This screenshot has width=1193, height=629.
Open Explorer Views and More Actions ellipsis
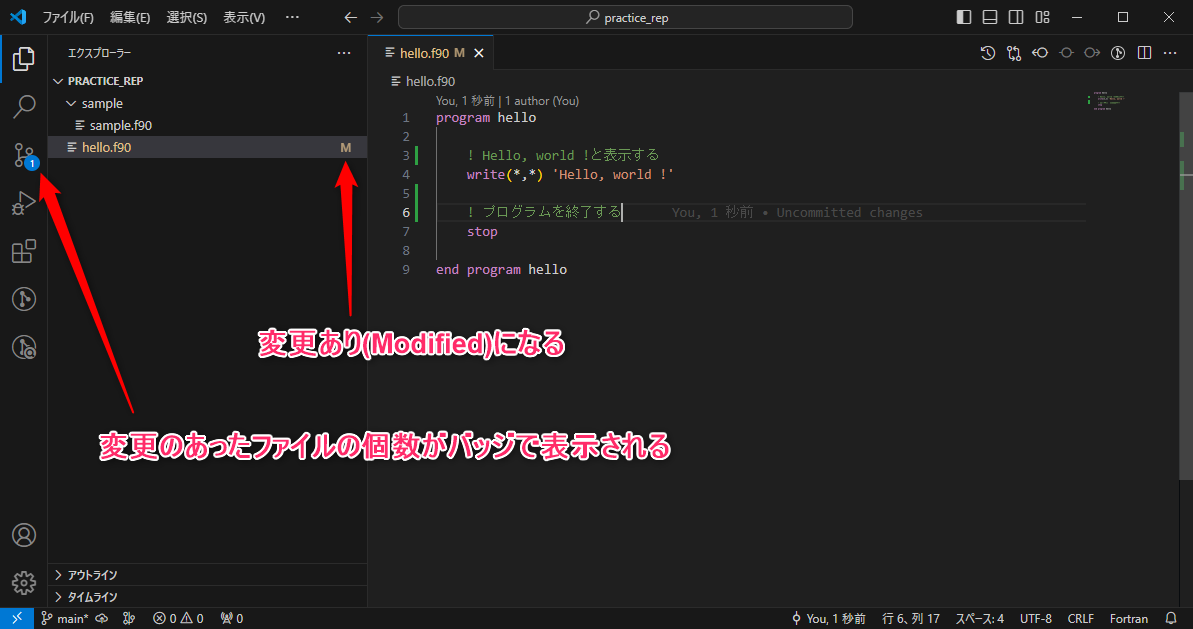click(344, 52)
